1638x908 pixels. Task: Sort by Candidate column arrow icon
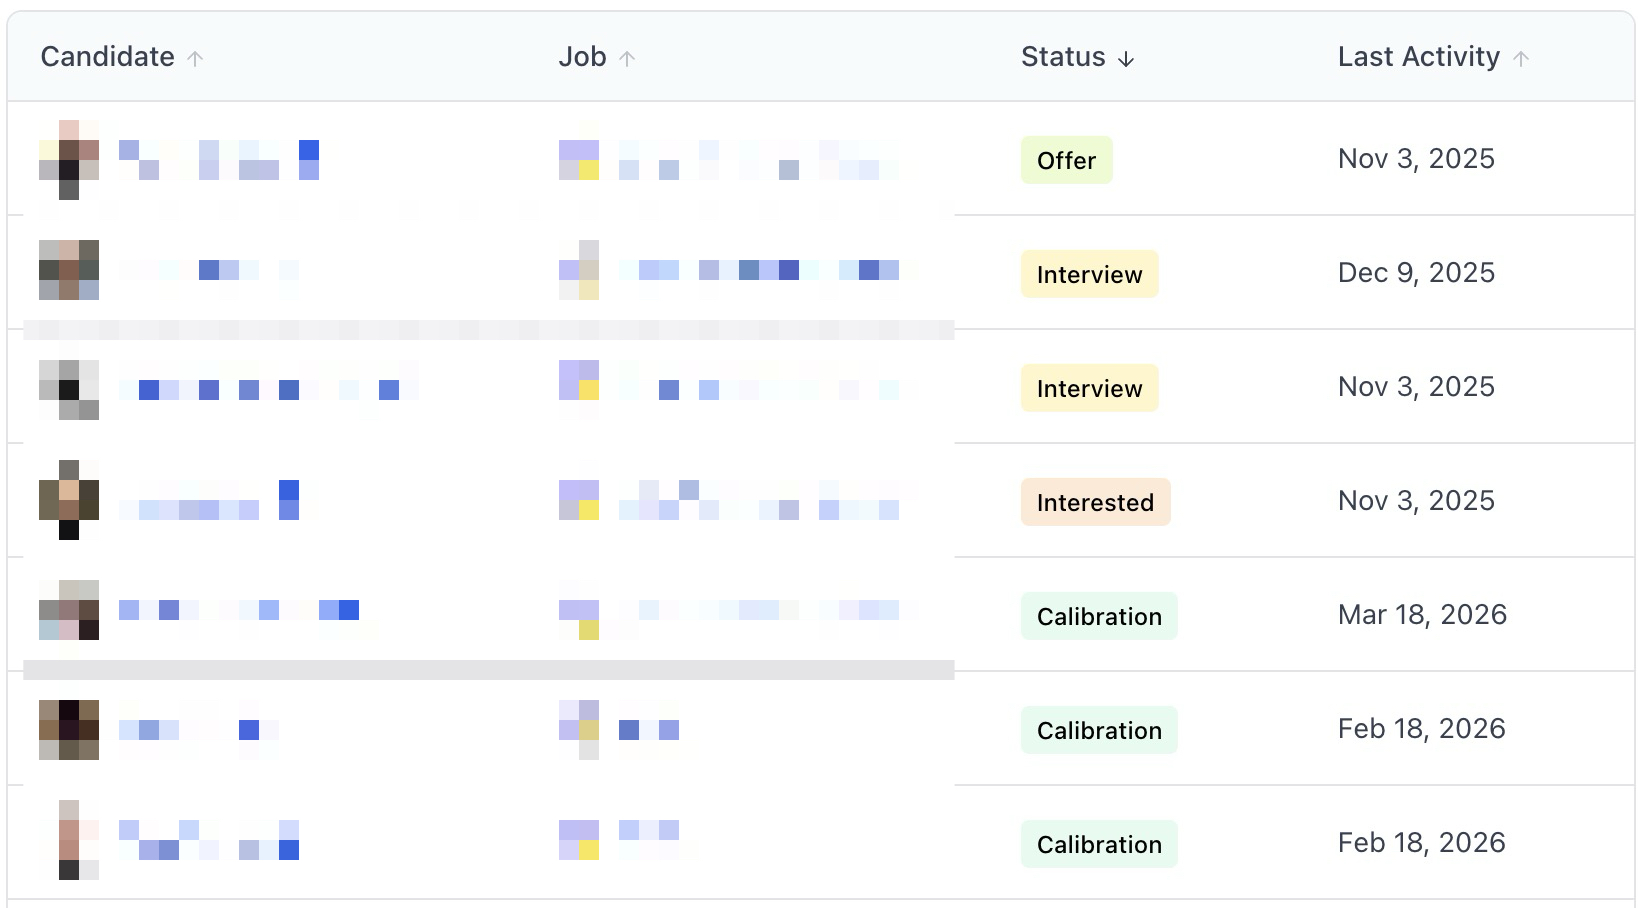[x=195, y=58]
